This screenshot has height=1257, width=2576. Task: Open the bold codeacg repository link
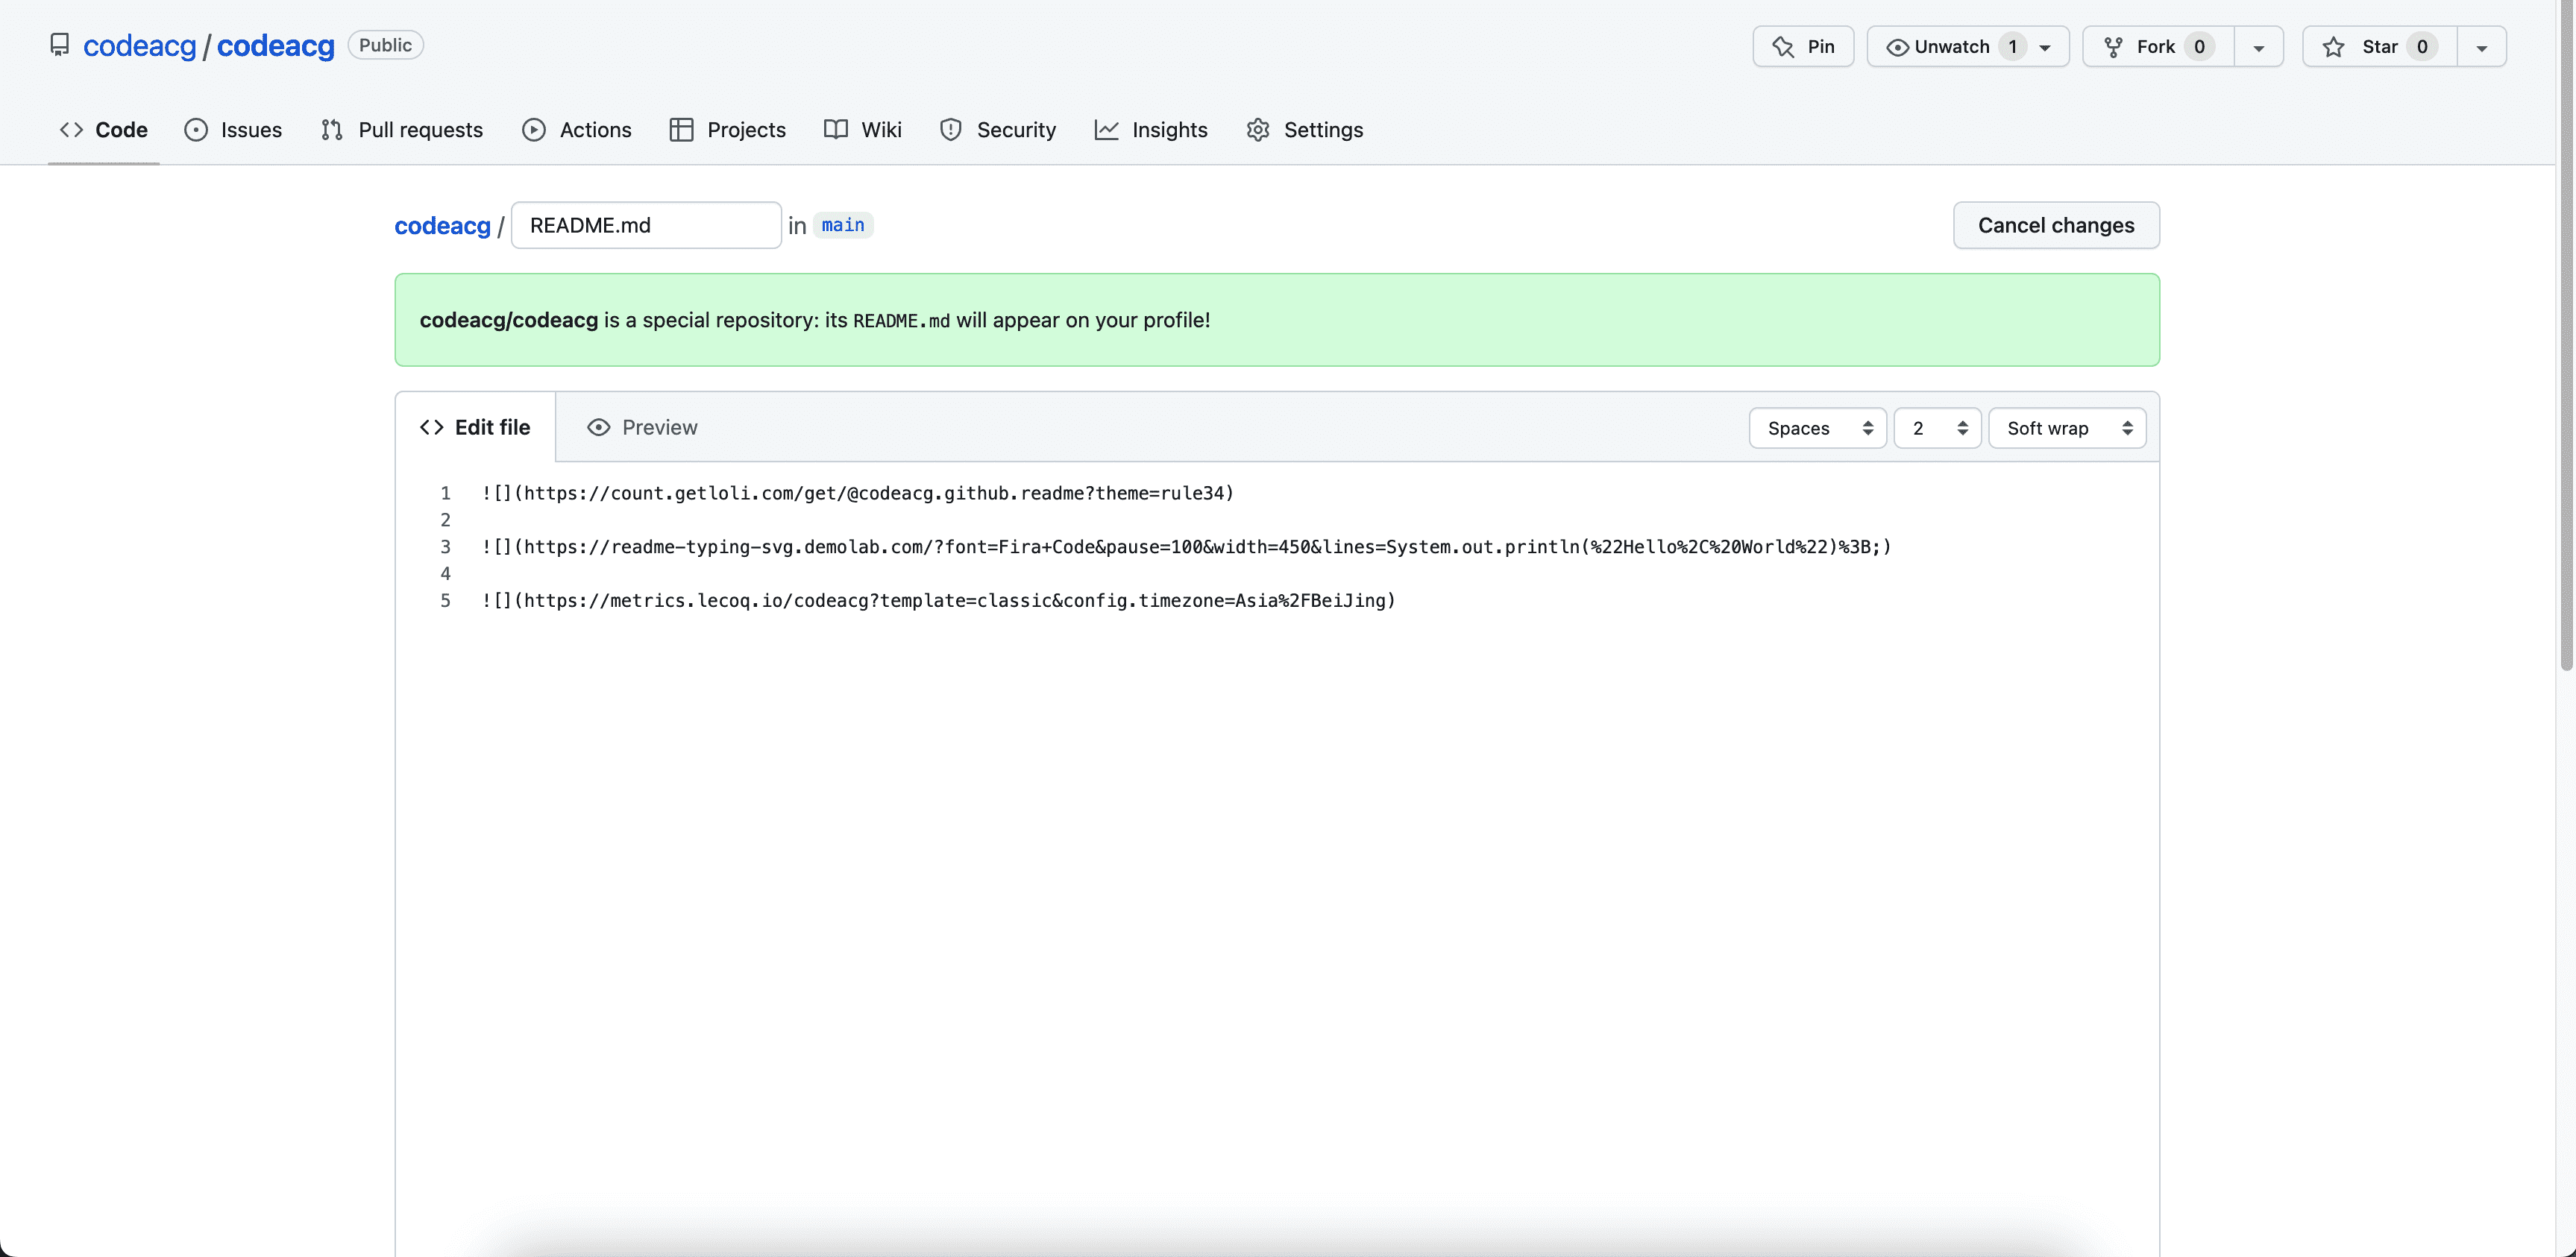pyautogui.click(x=276, y=46)
